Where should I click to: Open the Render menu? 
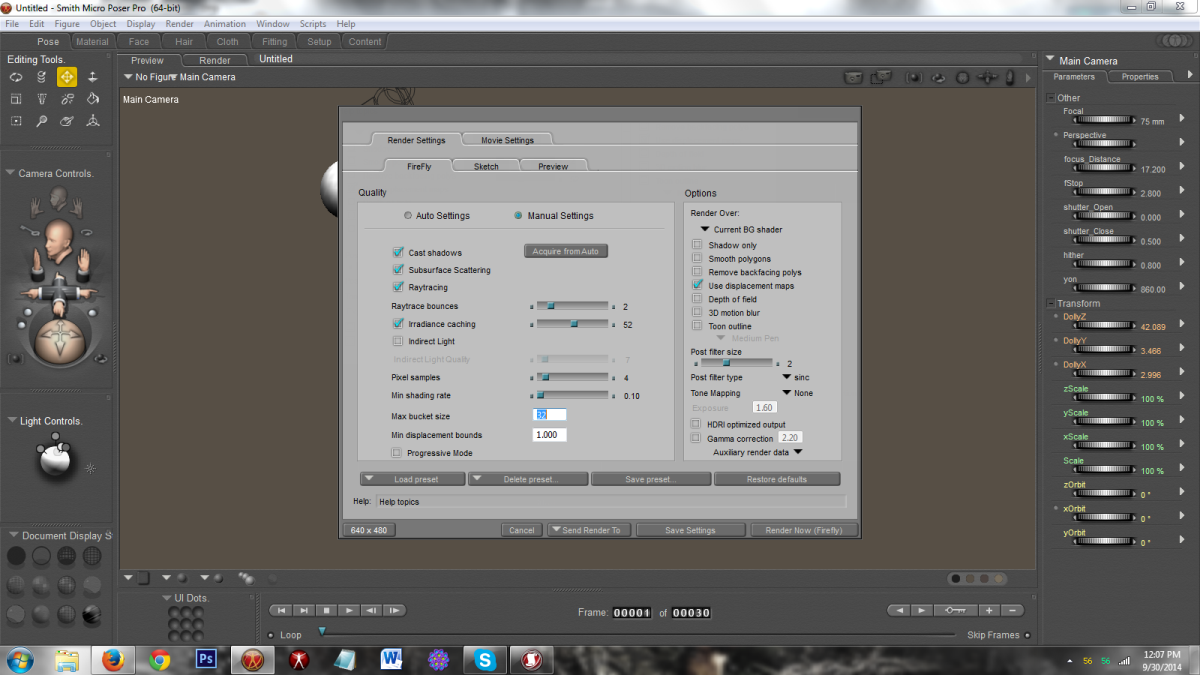click(180, 23)
